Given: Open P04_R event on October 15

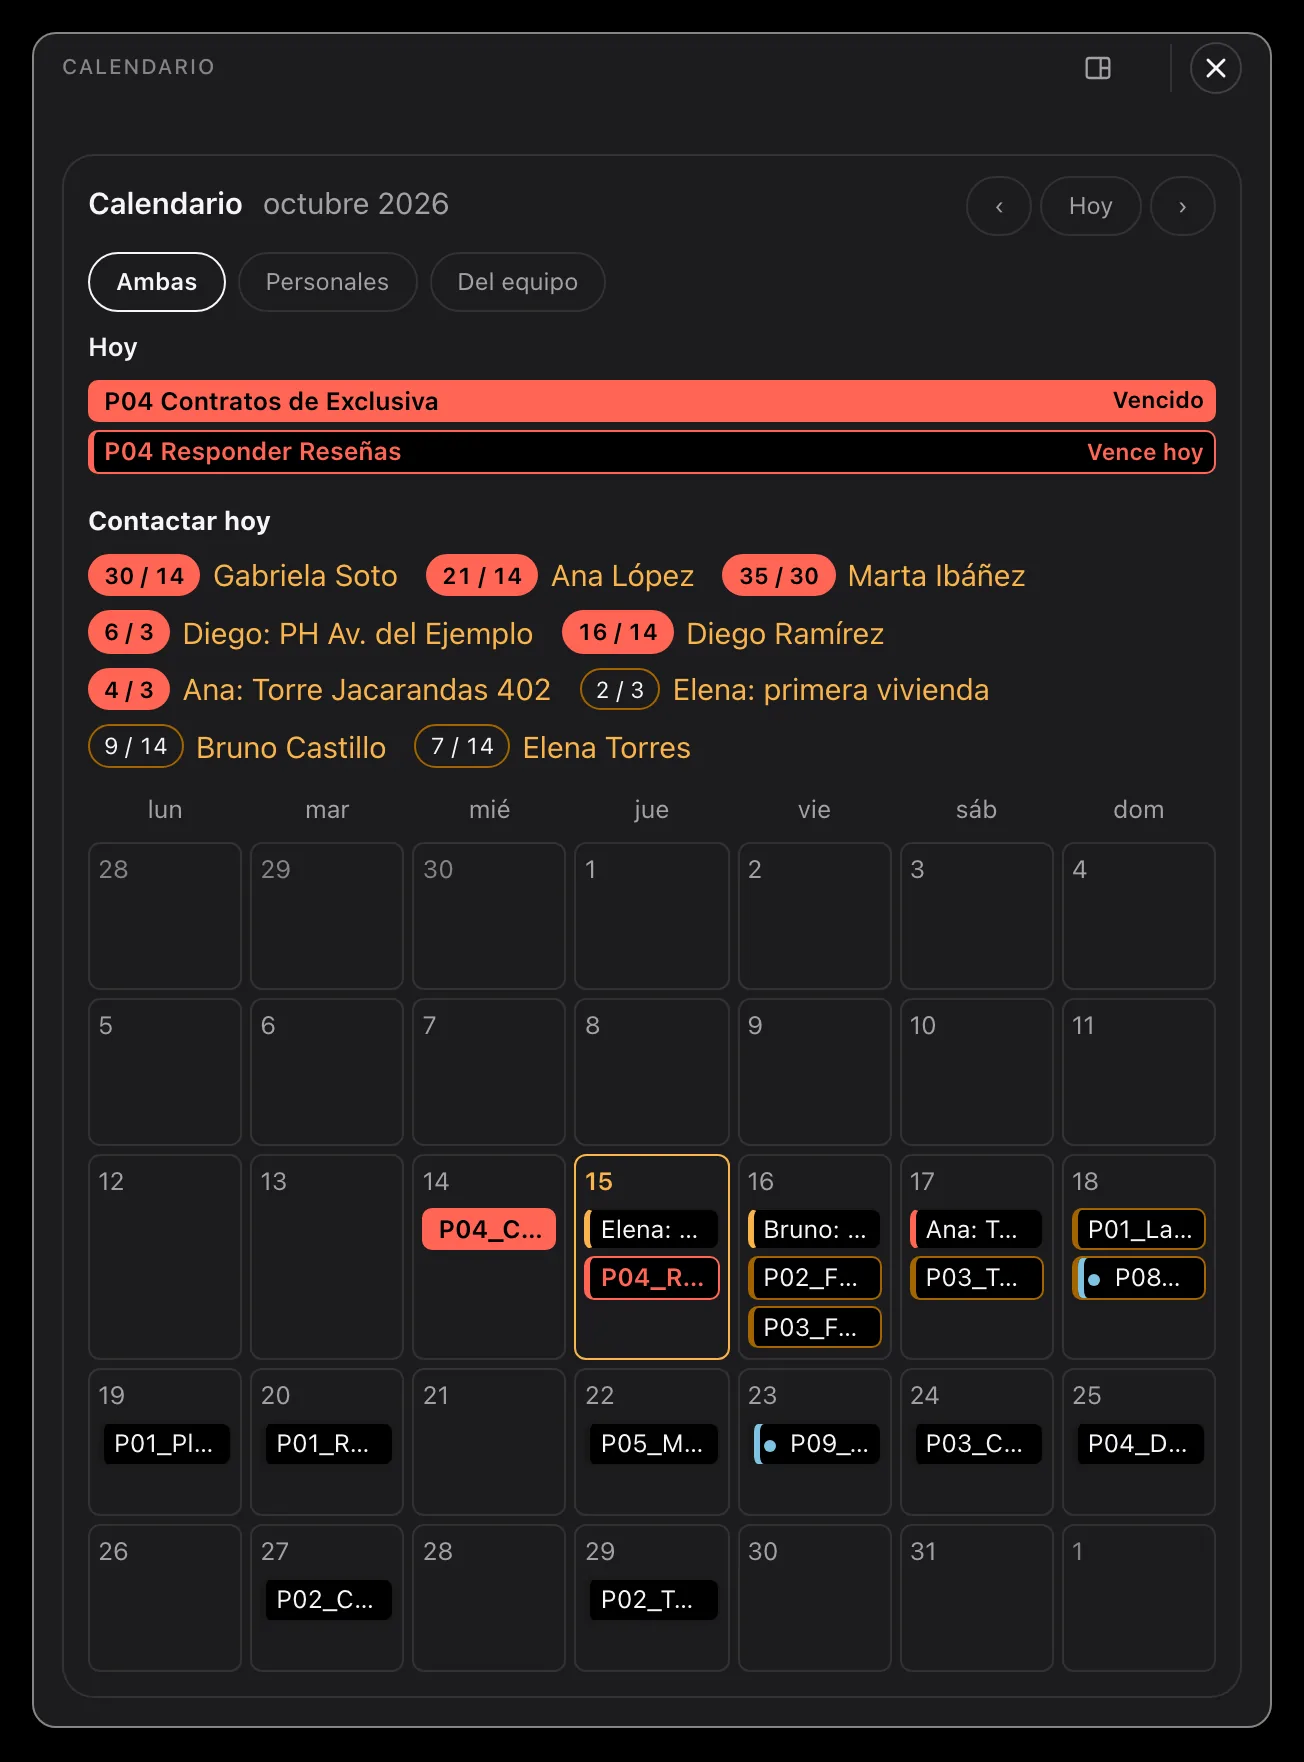Looking at the screenshot, I should click(x=652, y=1278).
